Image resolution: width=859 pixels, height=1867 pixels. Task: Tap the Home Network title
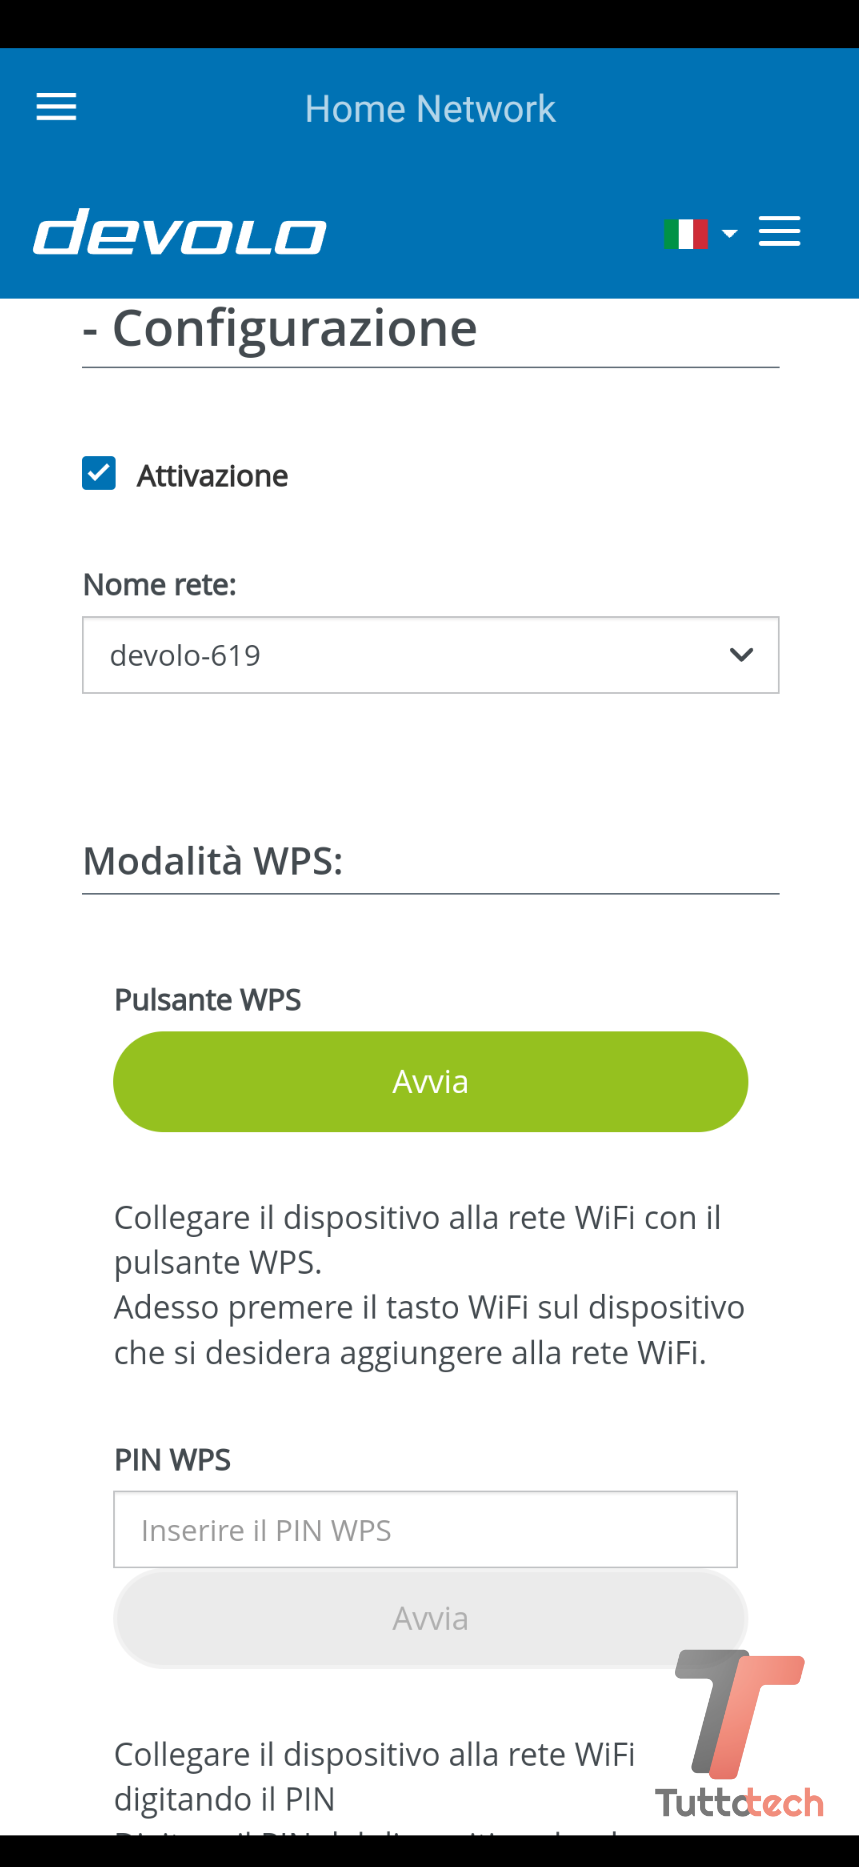point(430,109)
